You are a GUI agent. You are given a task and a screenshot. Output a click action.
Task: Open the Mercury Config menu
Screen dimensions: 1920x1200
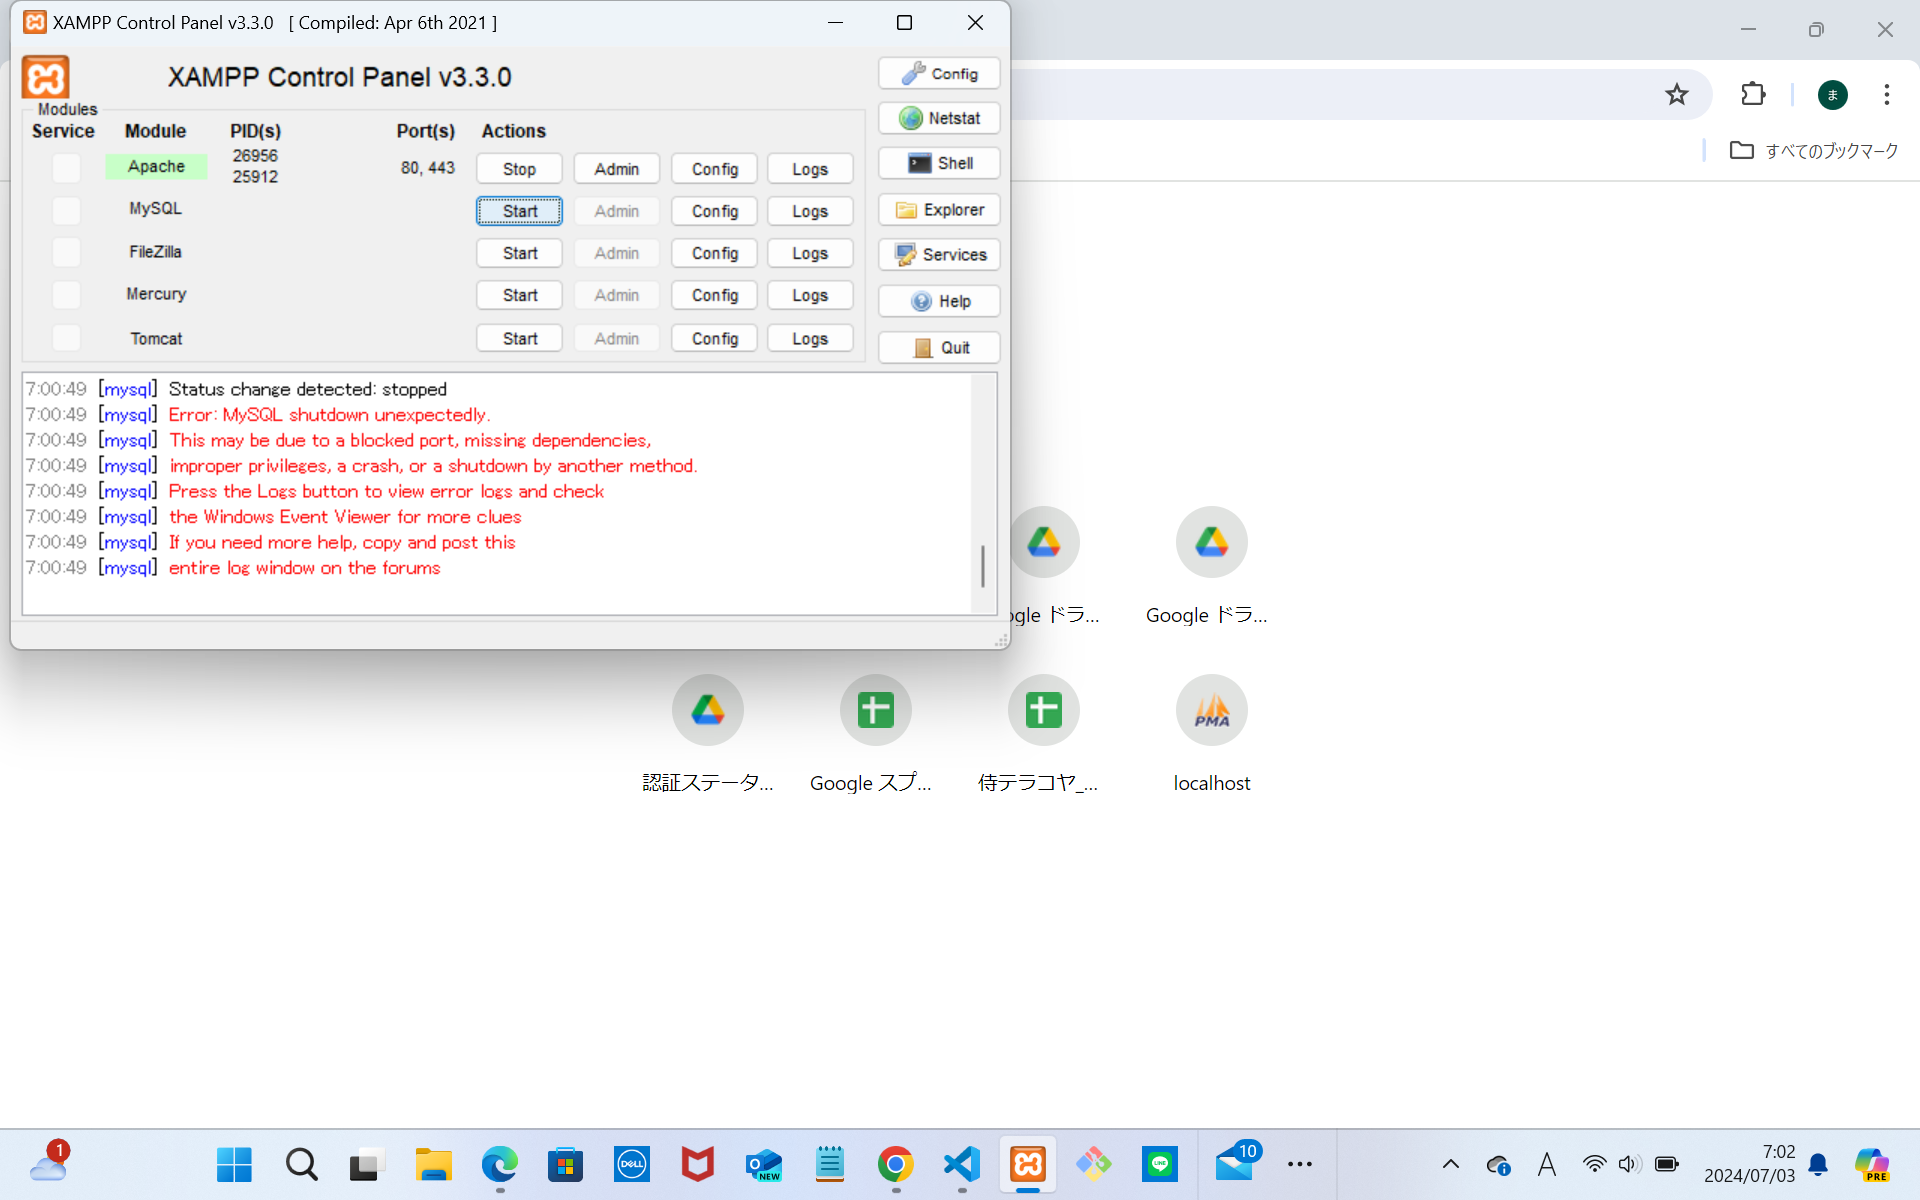tap(714, 295)
